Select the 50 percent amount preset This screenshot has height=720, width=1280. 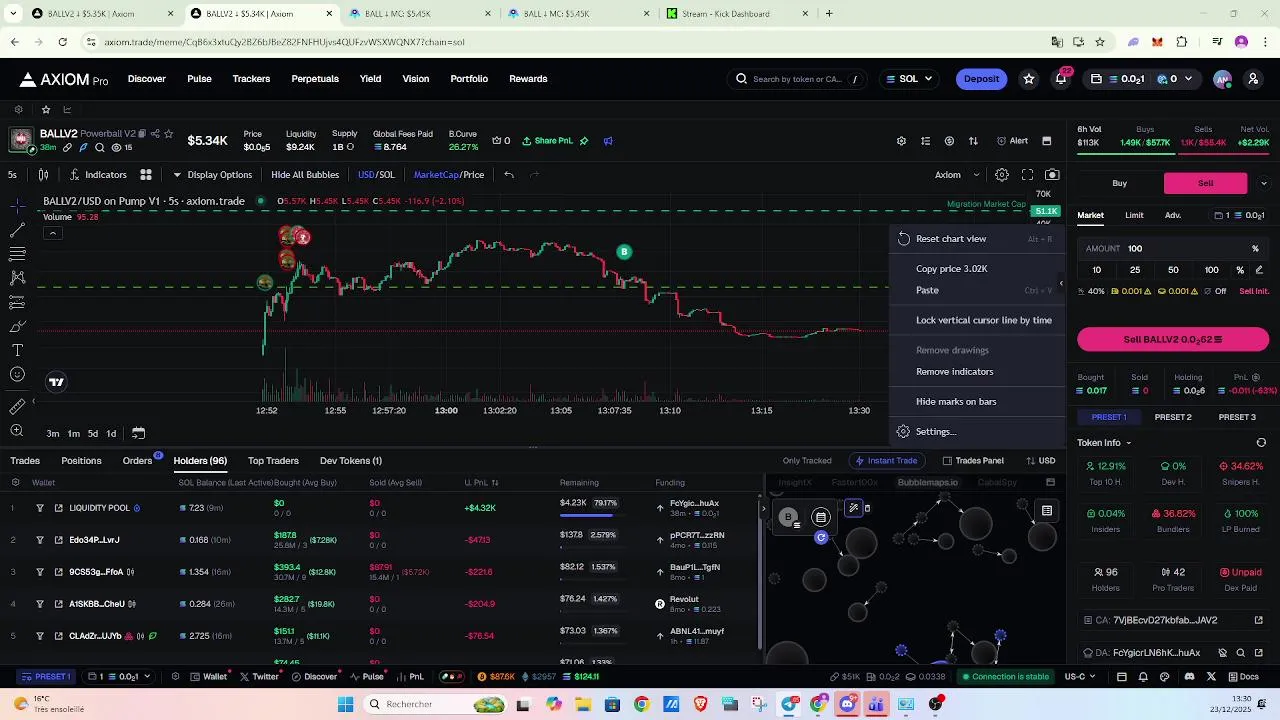[1173, 270]
